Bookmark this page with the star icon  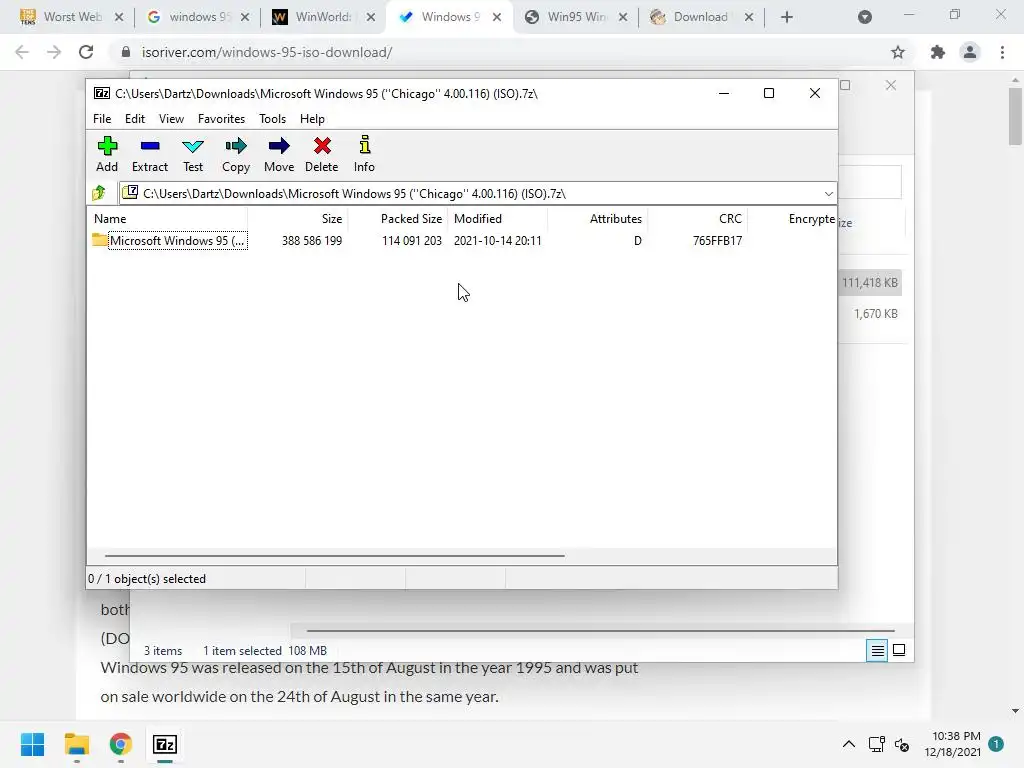(x=898, y=52)
